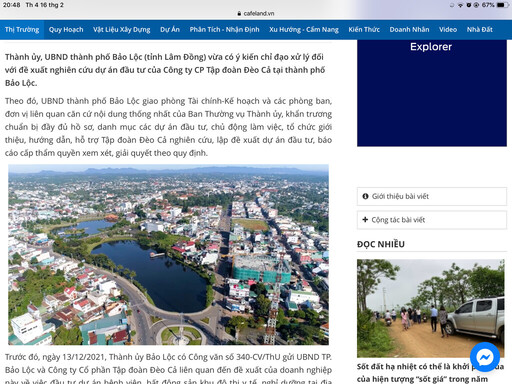Open the Cộng tác bài viết button

(432, 220)
